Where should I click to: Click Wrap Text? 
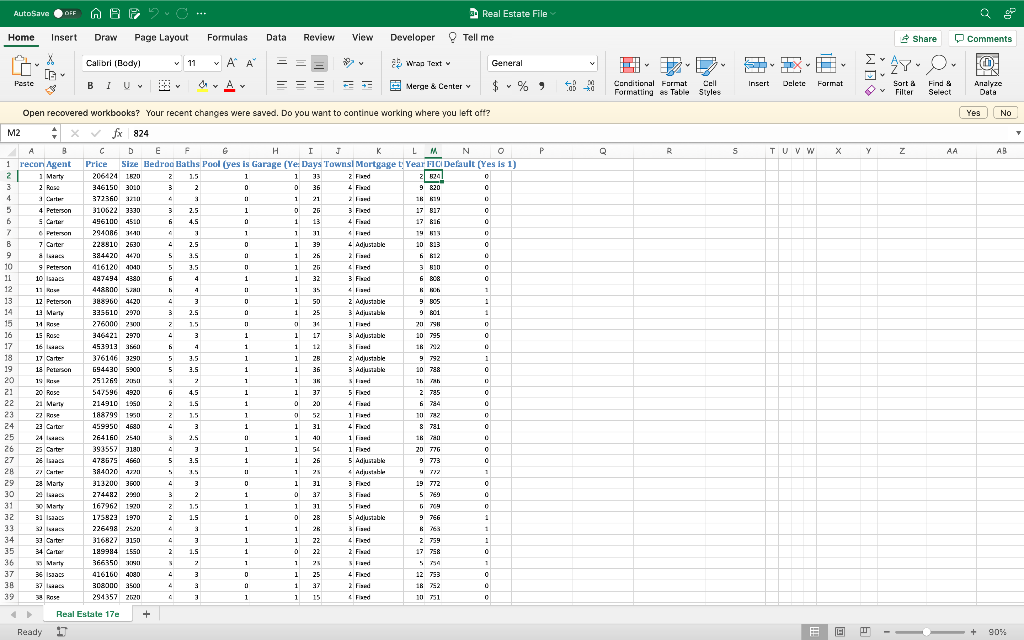(421, 63)
